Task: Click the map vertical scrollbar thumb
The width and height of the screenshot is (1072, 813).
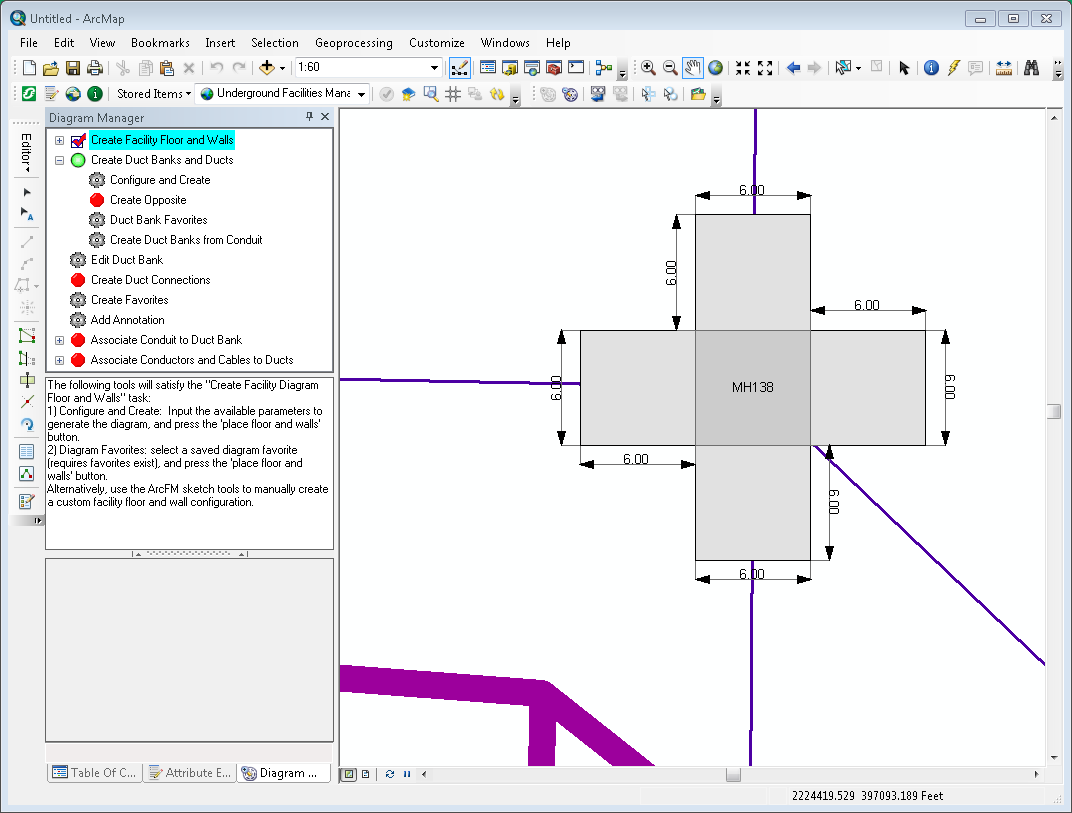Action: [1054, 411]
